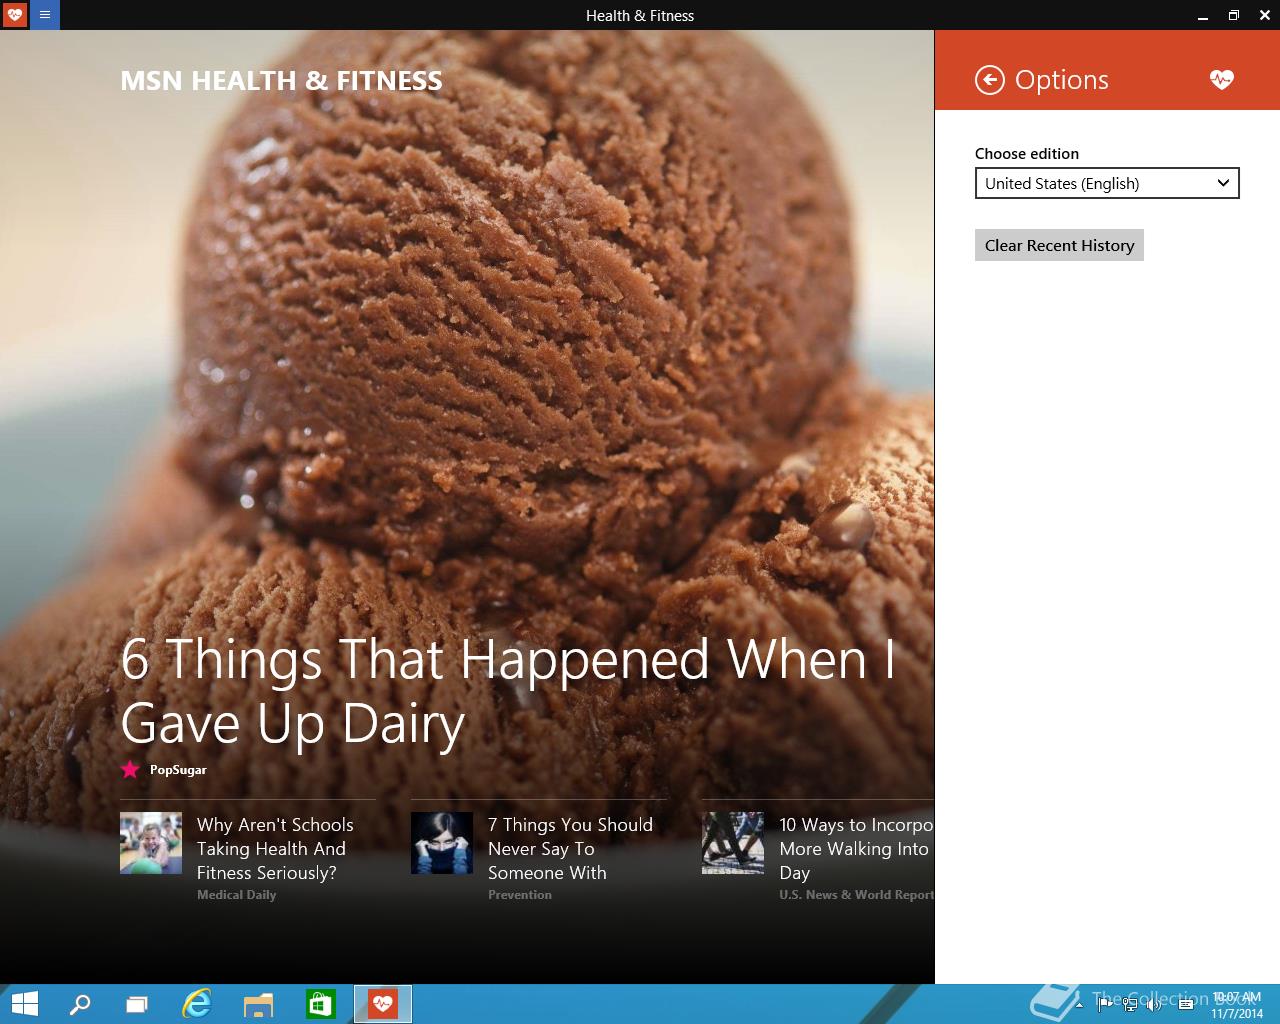The width and height of the screenshot is (1280, 1024).
Task: Close the Health & Fitness window
Action: tap(1265, 15)
